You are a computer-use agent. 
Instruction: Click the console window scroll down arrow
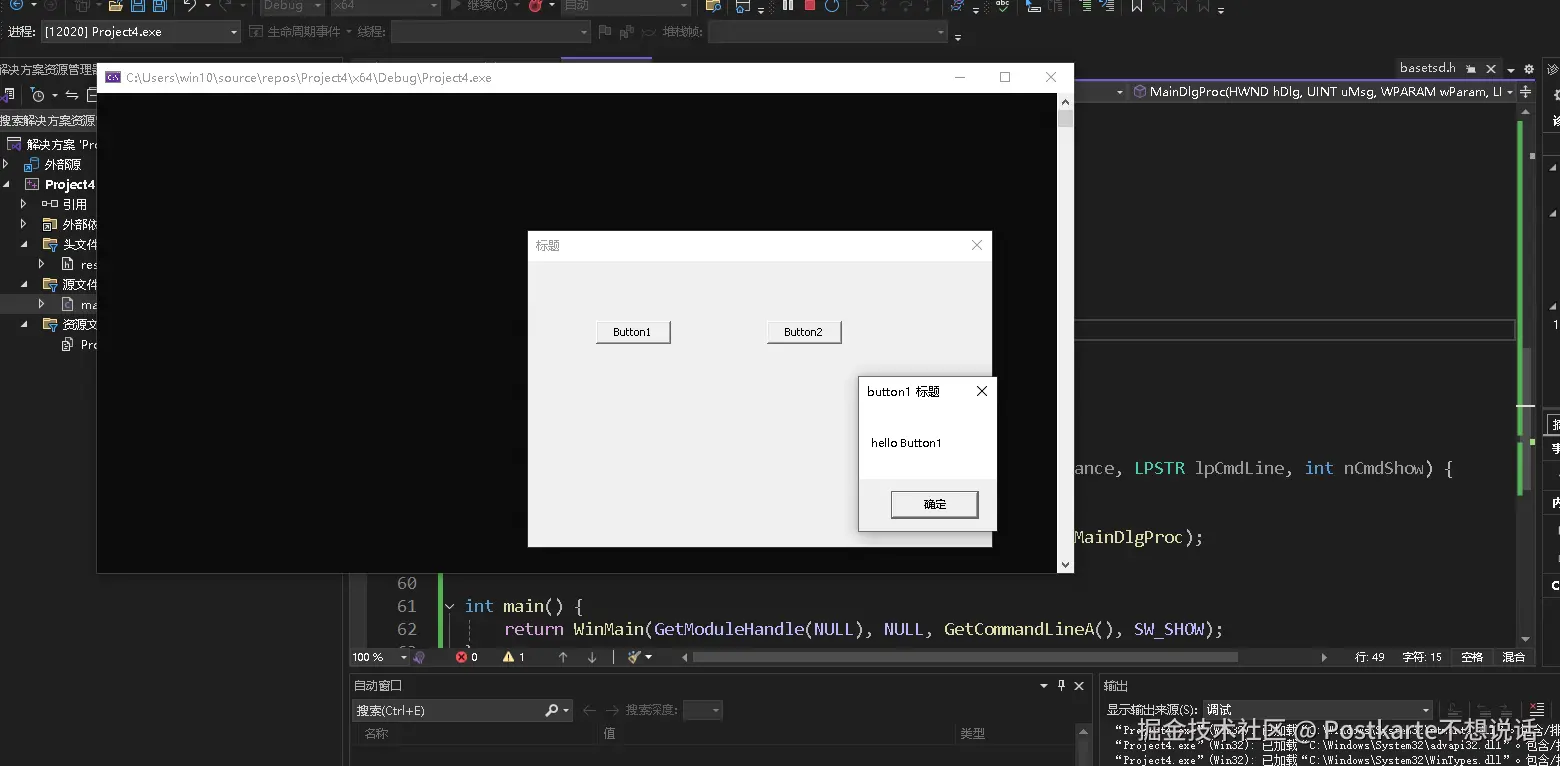(x=1065, y=565)
